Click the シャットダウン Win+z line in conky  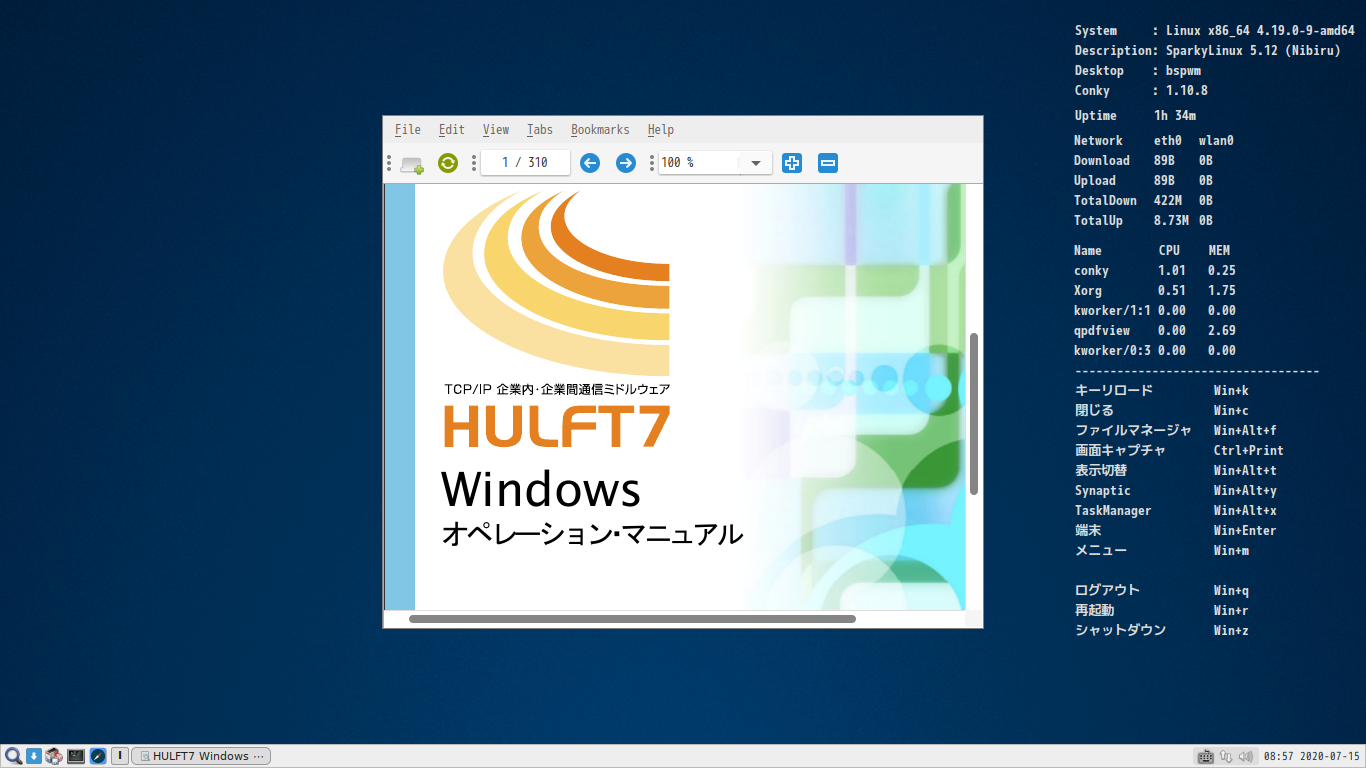pos(1162,630)
